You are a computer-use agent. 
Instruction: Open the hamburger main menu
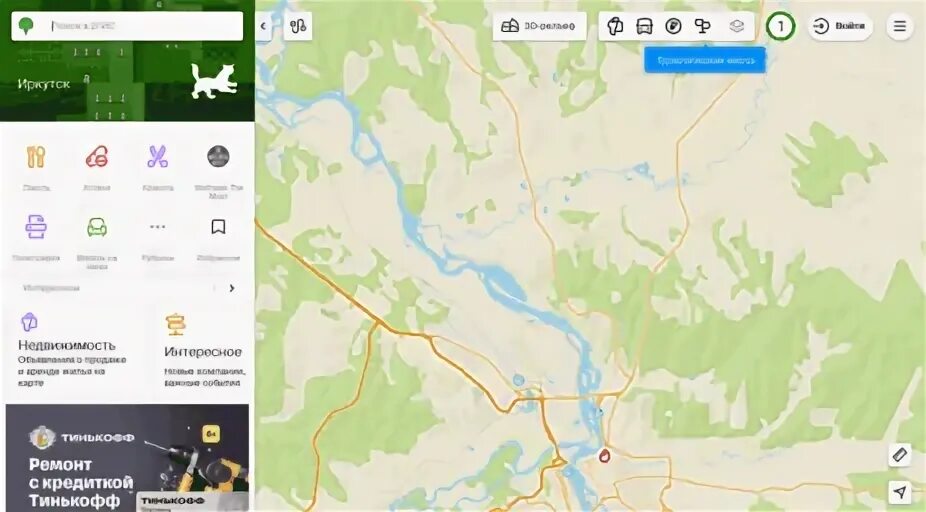(899, 26)
